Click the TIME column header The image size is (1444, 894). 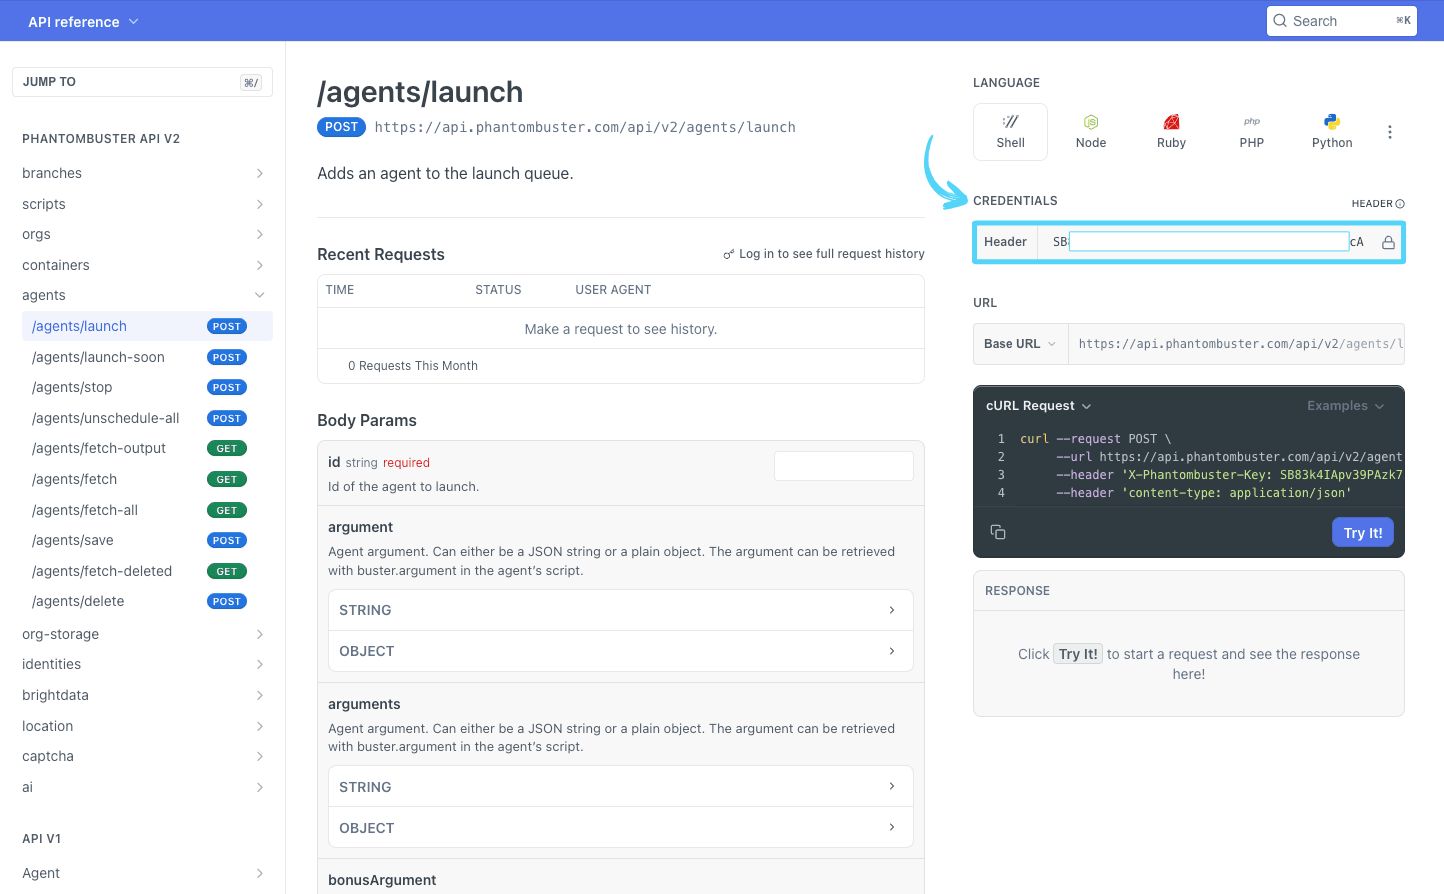pyautogui.click(x=340, y=290)
